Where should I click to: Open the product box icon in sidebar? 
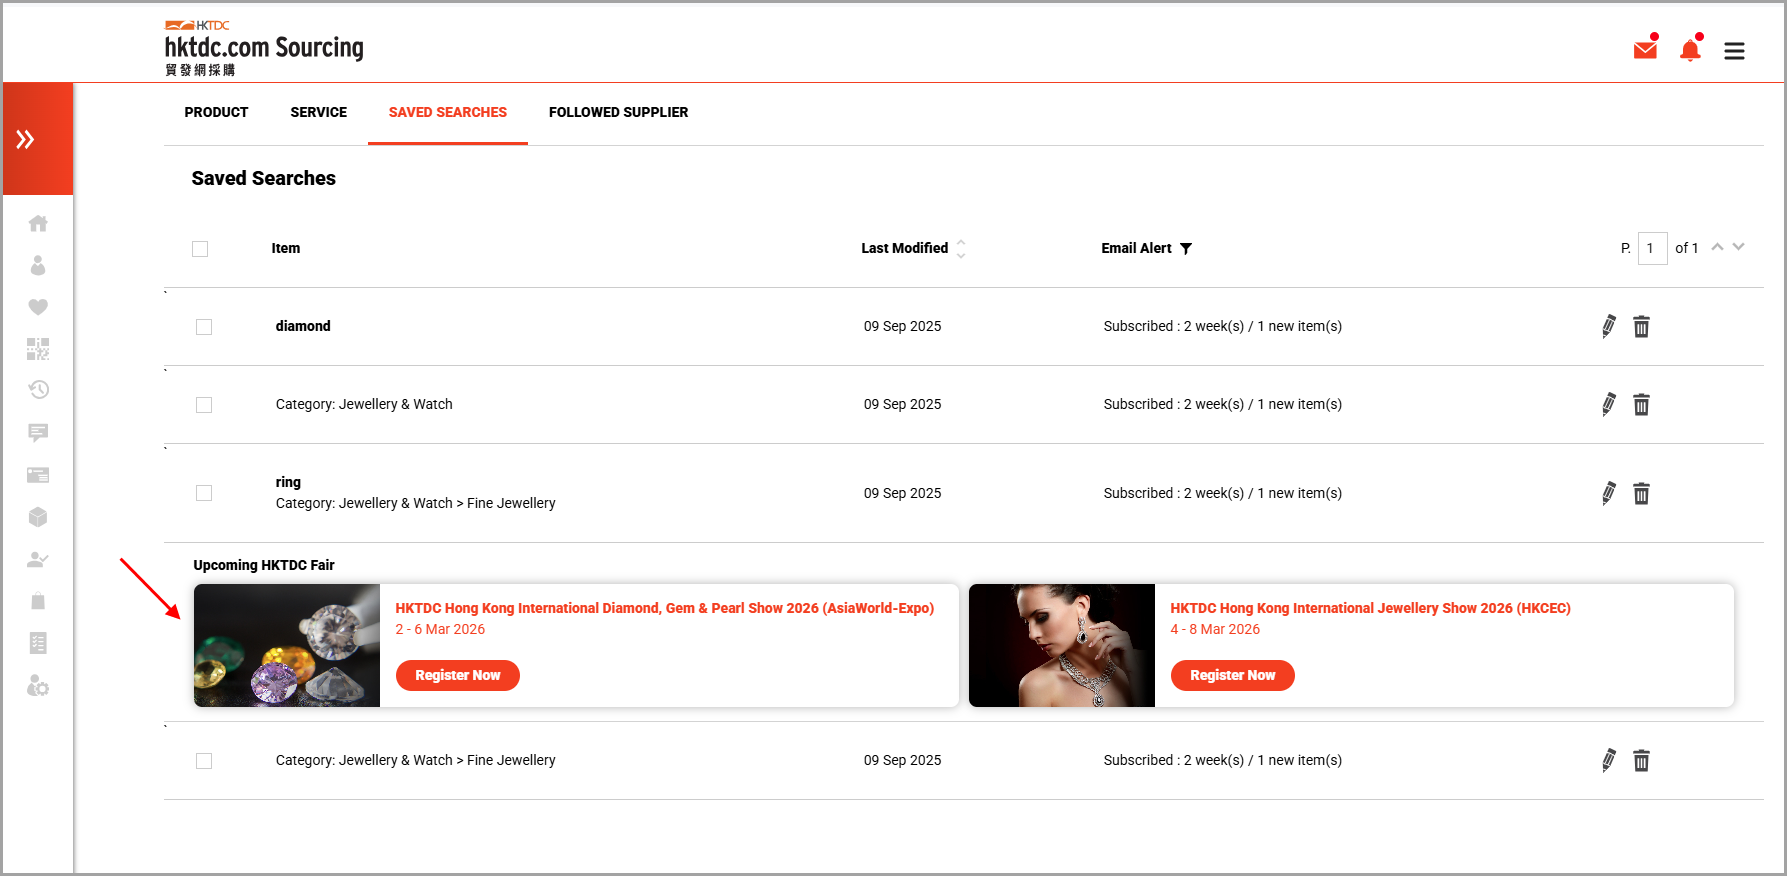click(38, 517)
